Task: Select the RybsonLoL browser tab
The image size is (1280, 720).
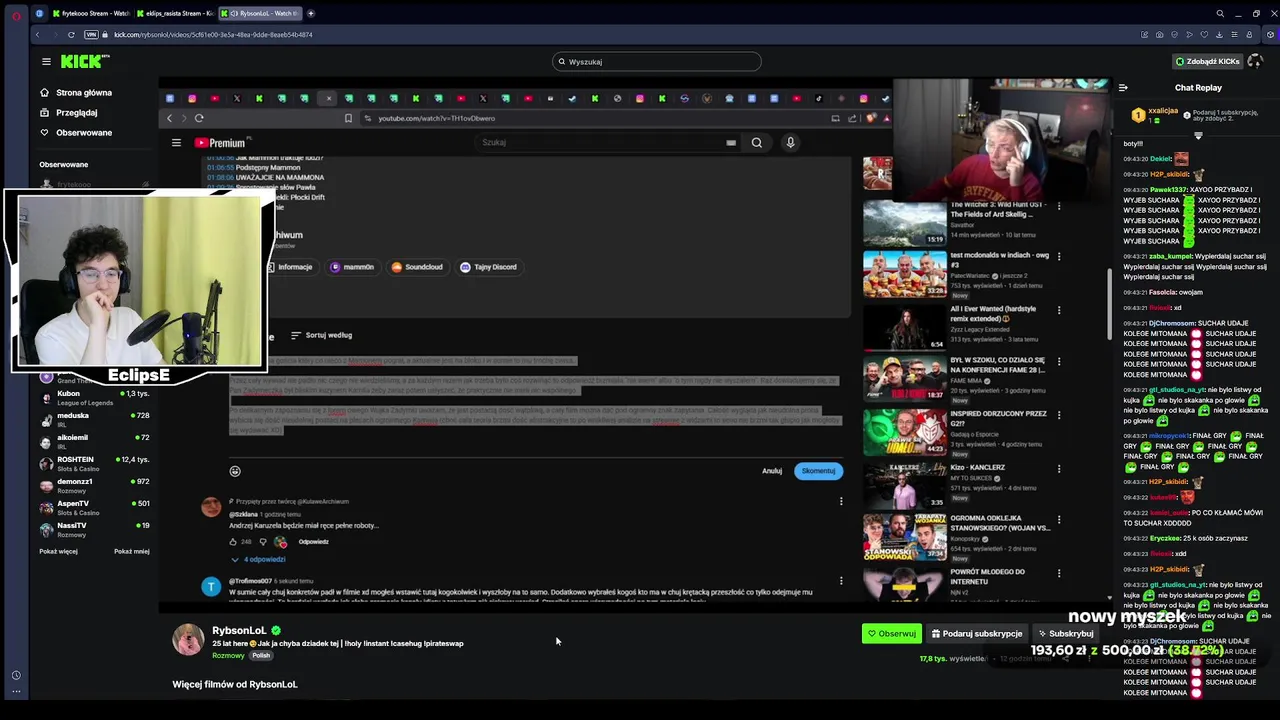Action: coord(260,13)
